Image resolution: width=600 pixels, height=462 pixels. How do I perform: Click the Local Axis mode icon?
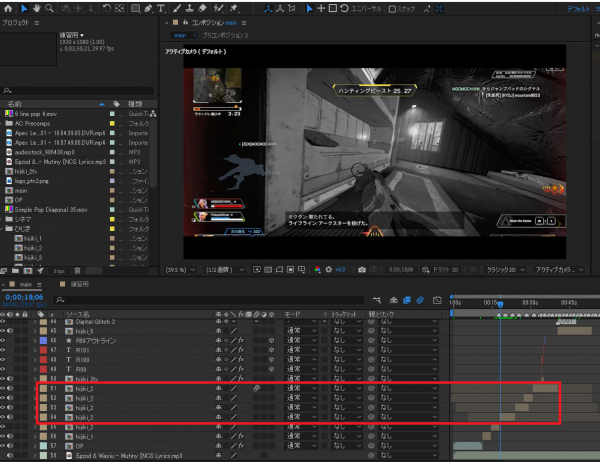pyautogui.click(x=268, y=8)
